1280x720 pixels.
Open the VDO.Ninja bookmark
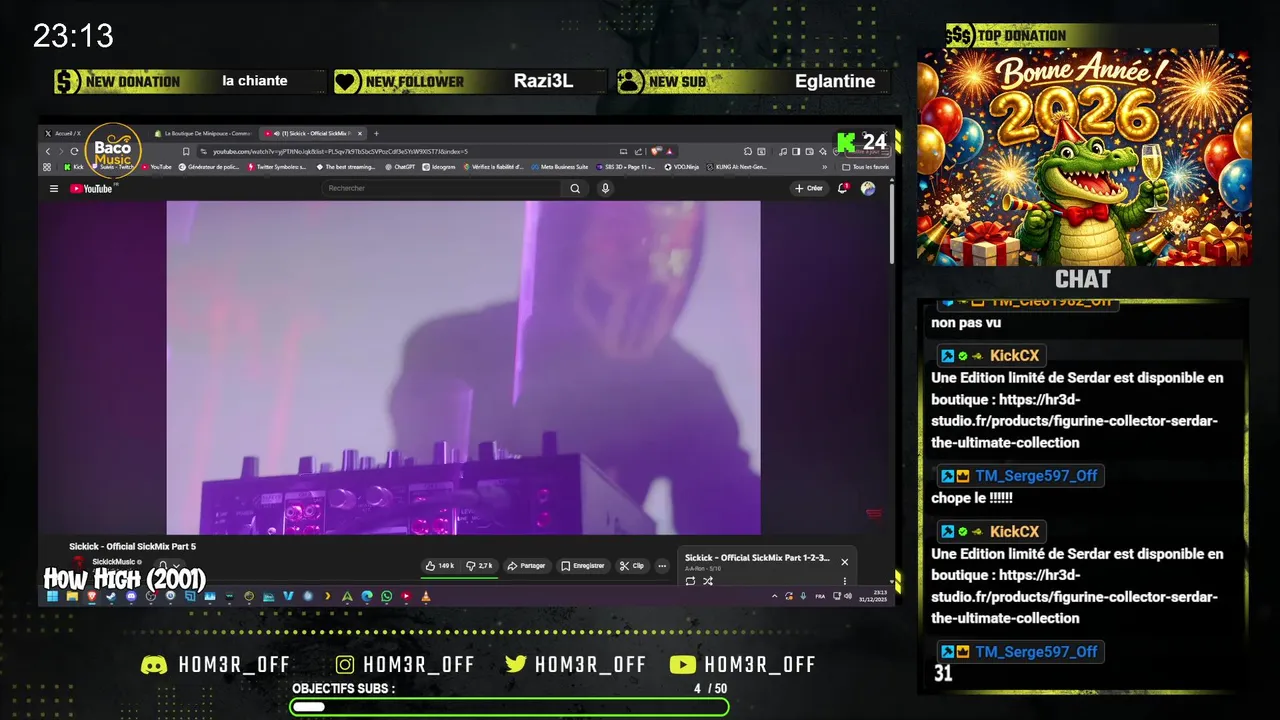point(681,167)
